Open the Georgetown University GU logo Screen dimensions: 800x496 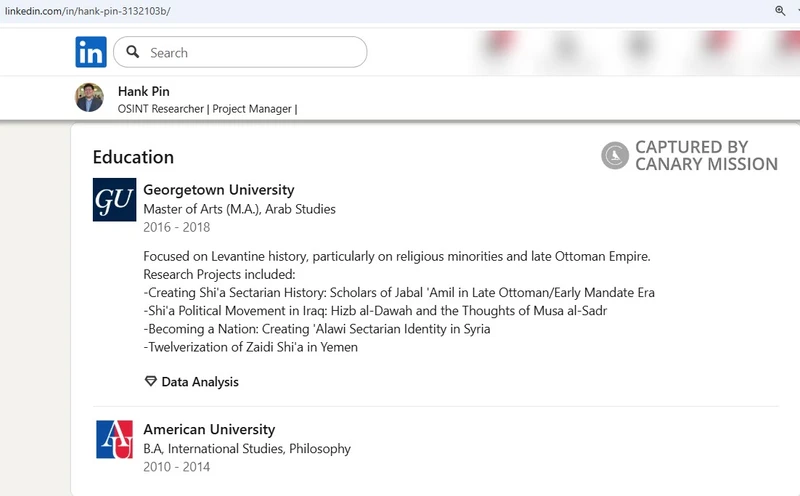114,200
